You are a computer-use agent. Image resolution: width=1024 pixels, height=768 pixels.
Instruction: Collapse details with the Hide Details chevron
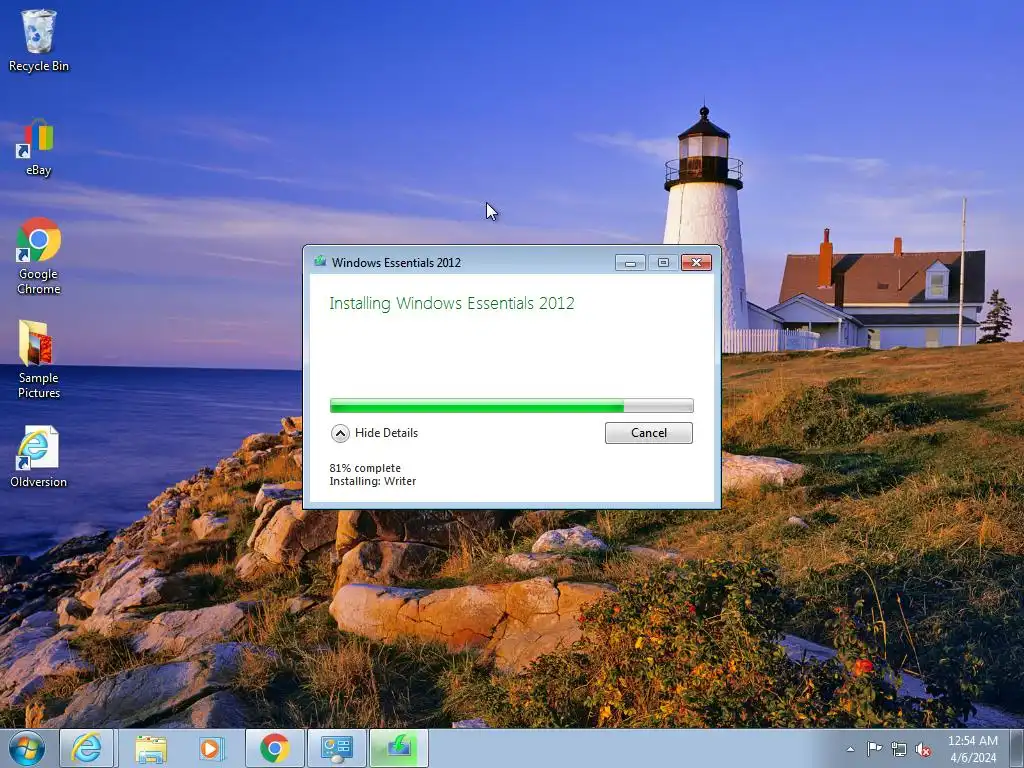[340, 433]
